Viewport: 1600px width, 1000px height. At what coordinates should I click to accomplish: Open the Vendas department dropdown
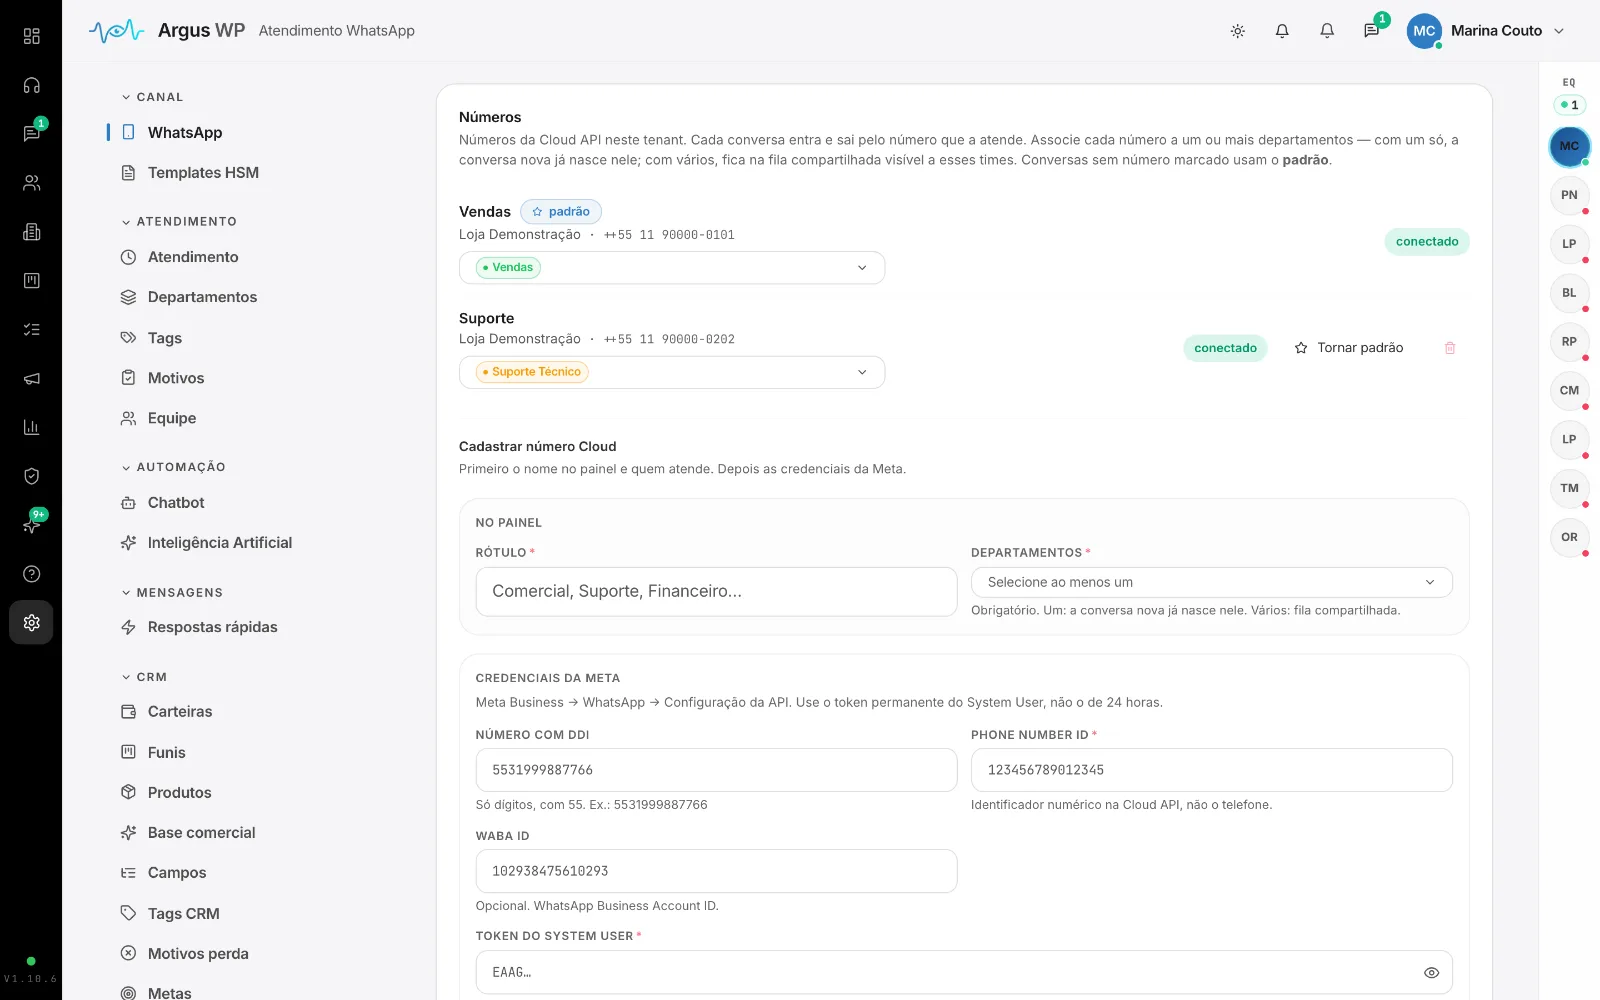[672, 268]
